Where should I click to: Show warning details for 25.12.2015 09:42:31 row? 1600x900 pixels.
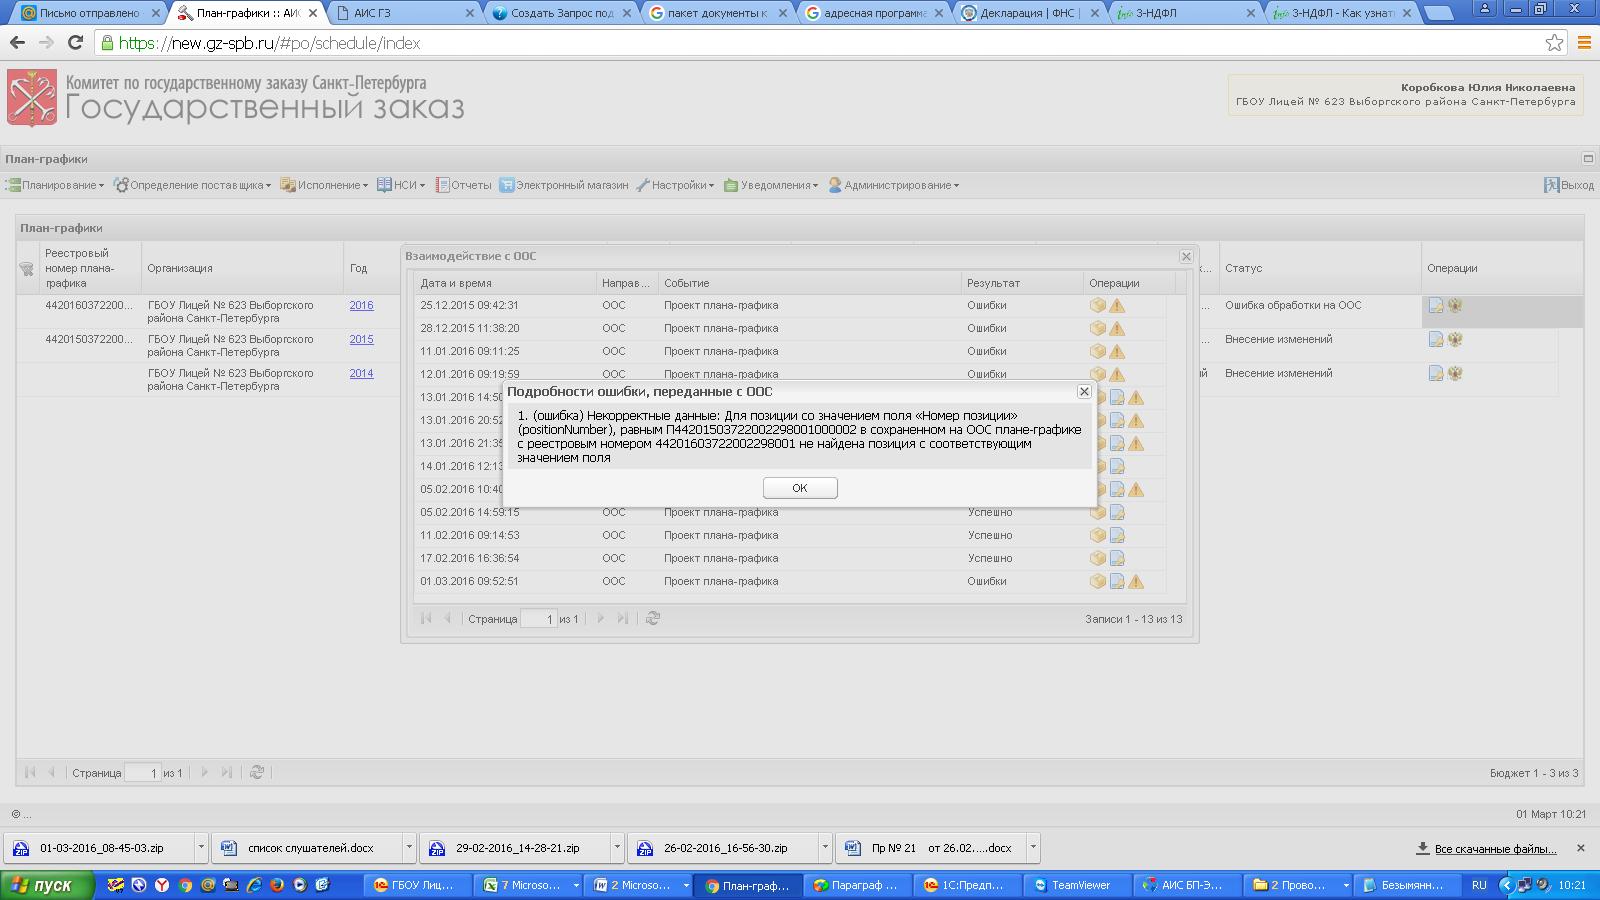[x=1117, y=306]
